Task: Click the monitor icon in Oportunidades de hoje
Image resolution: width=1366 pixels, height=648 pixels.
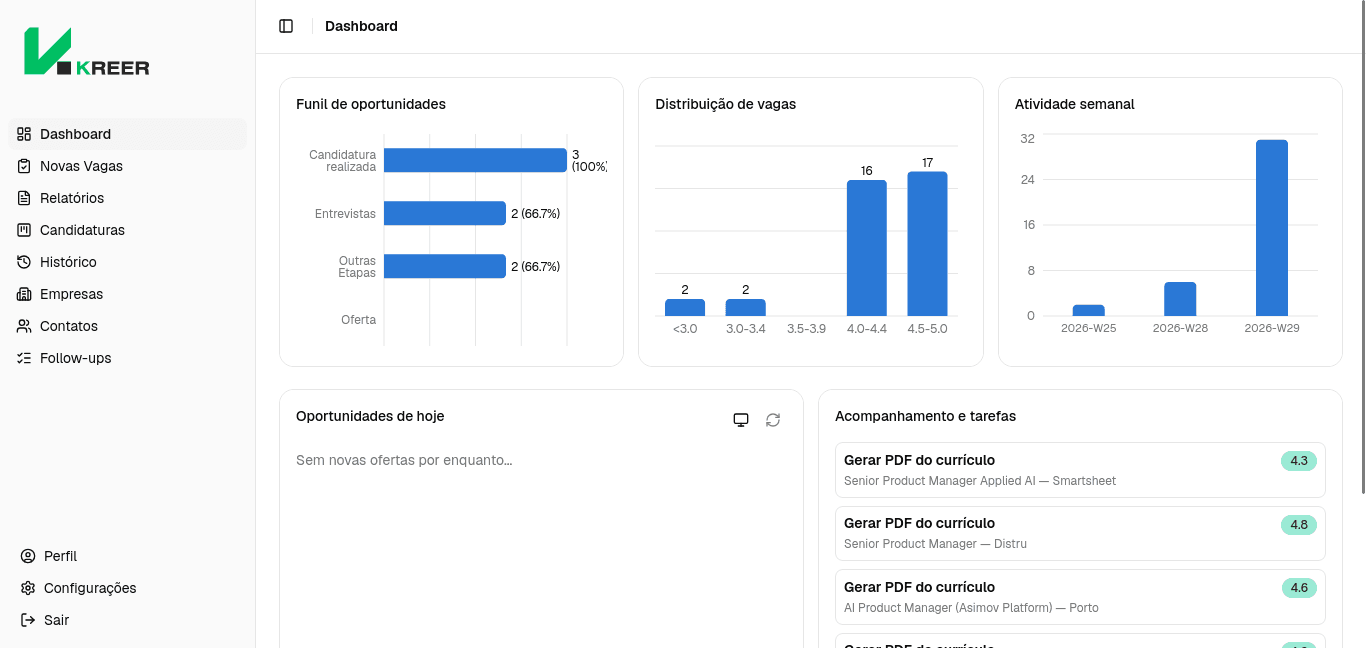Action: [x=741, y=420]
